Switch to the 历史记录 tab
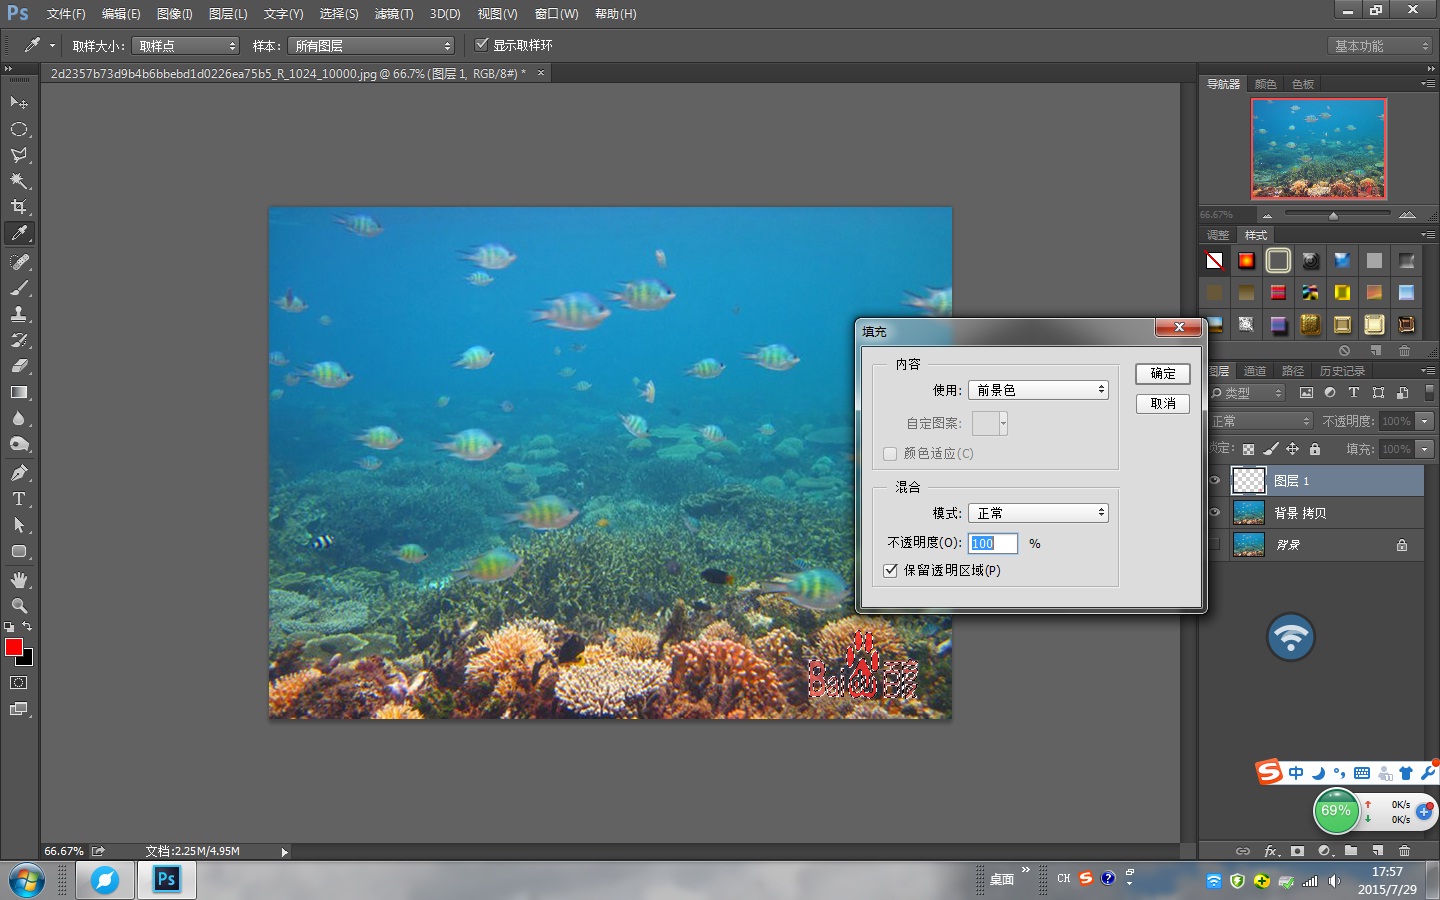The width and height of the screenshot is (1440, 900). pos(1342,371)
